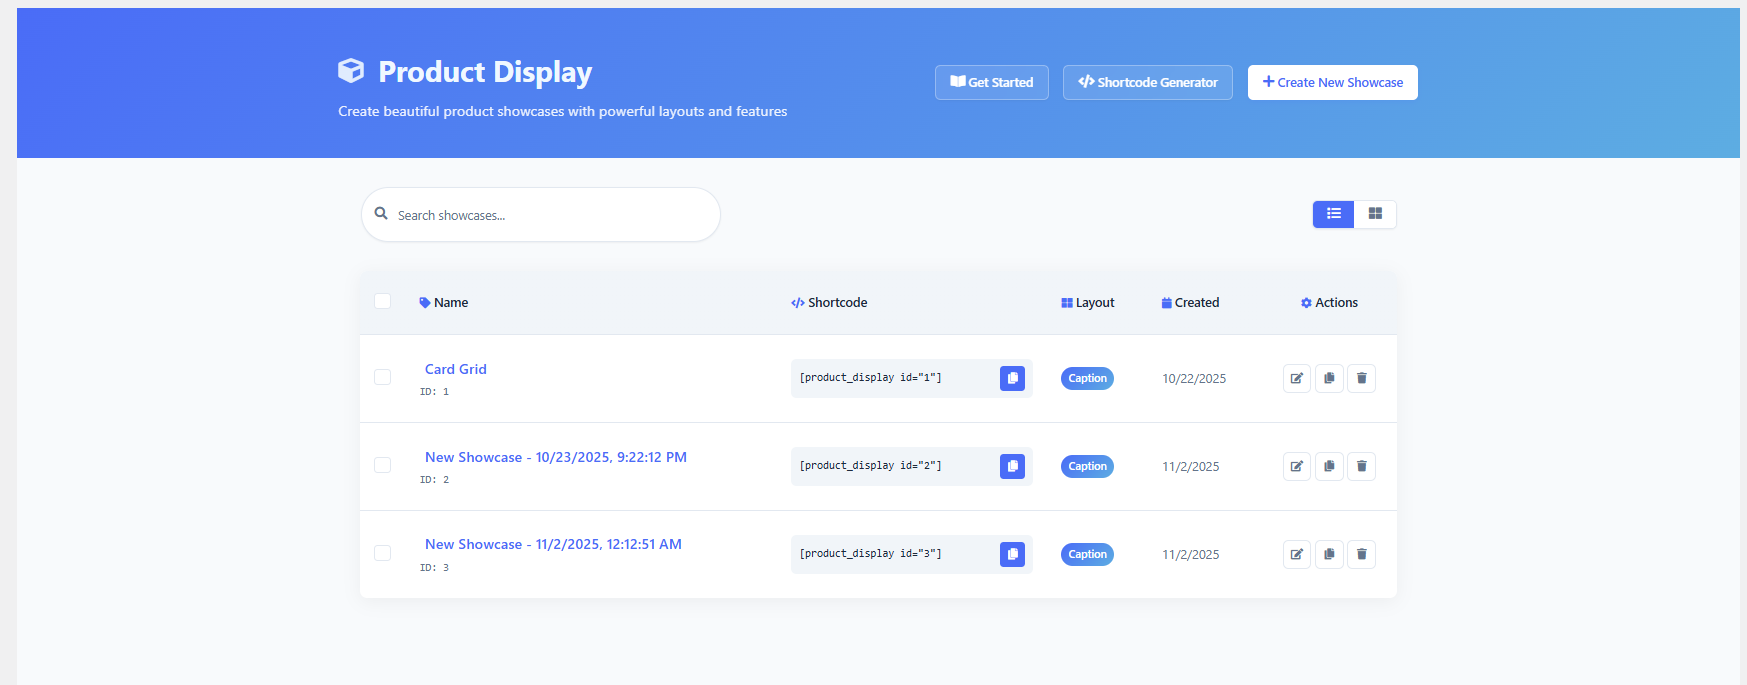1747x685 pixels.
Task: Switch to grid view layout
Action: (1375, 214)
